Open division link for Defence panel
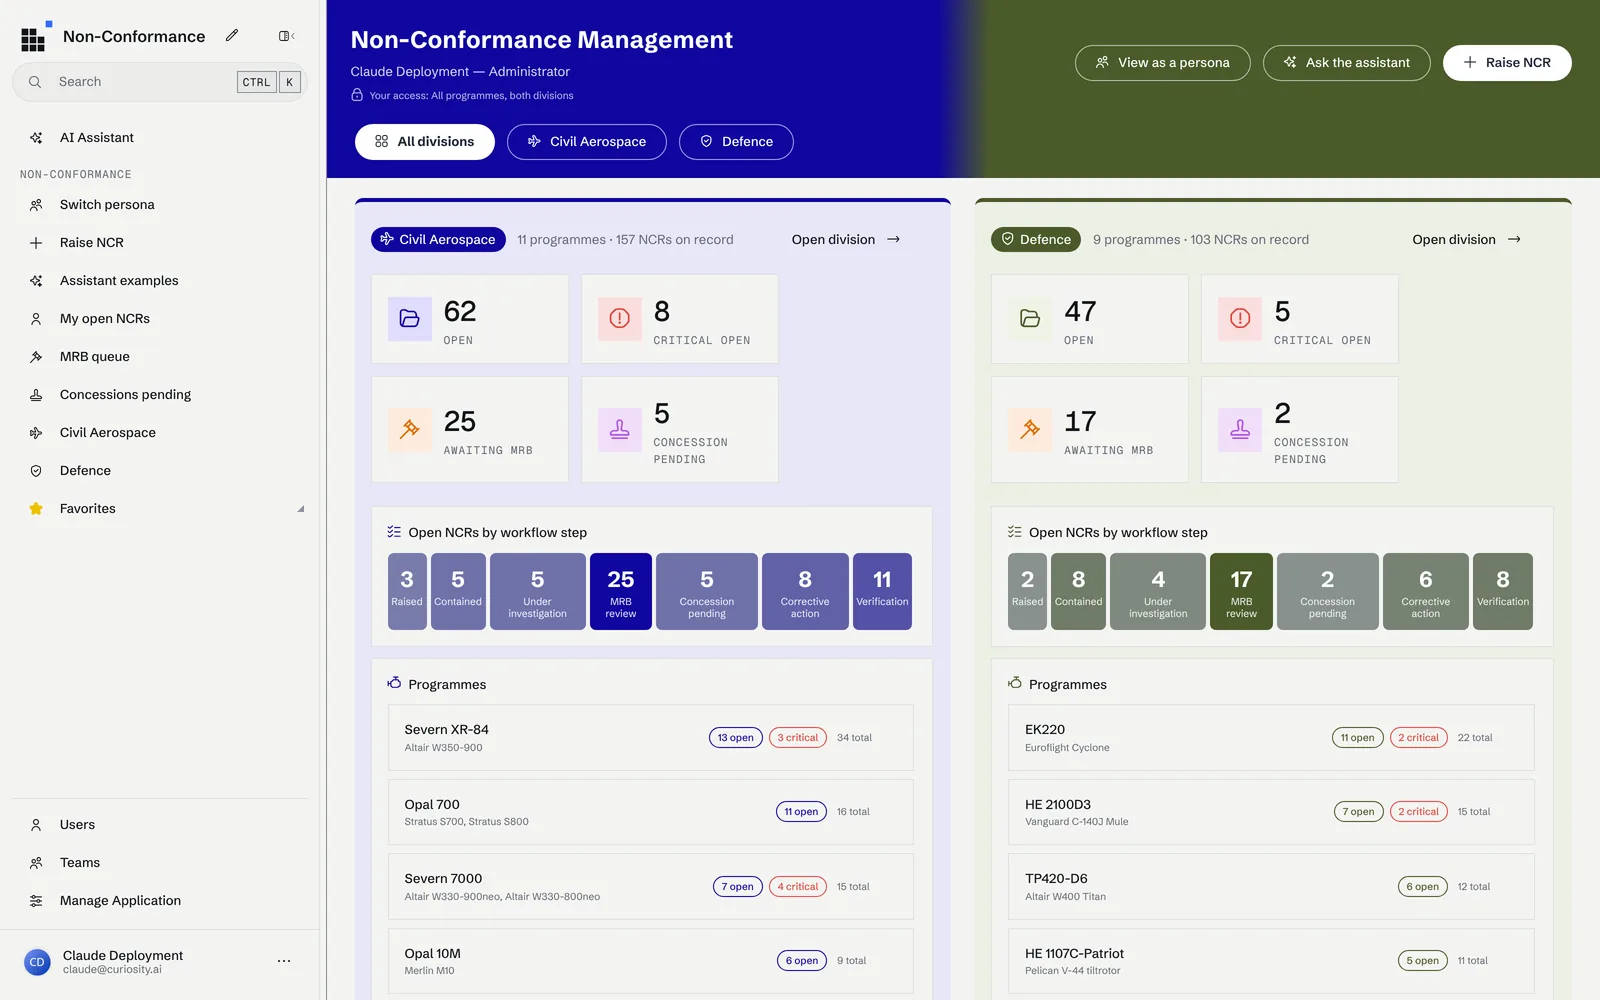Image resolution: width=1600 pixels, height=1000 pixels. tap(1466, 240)
